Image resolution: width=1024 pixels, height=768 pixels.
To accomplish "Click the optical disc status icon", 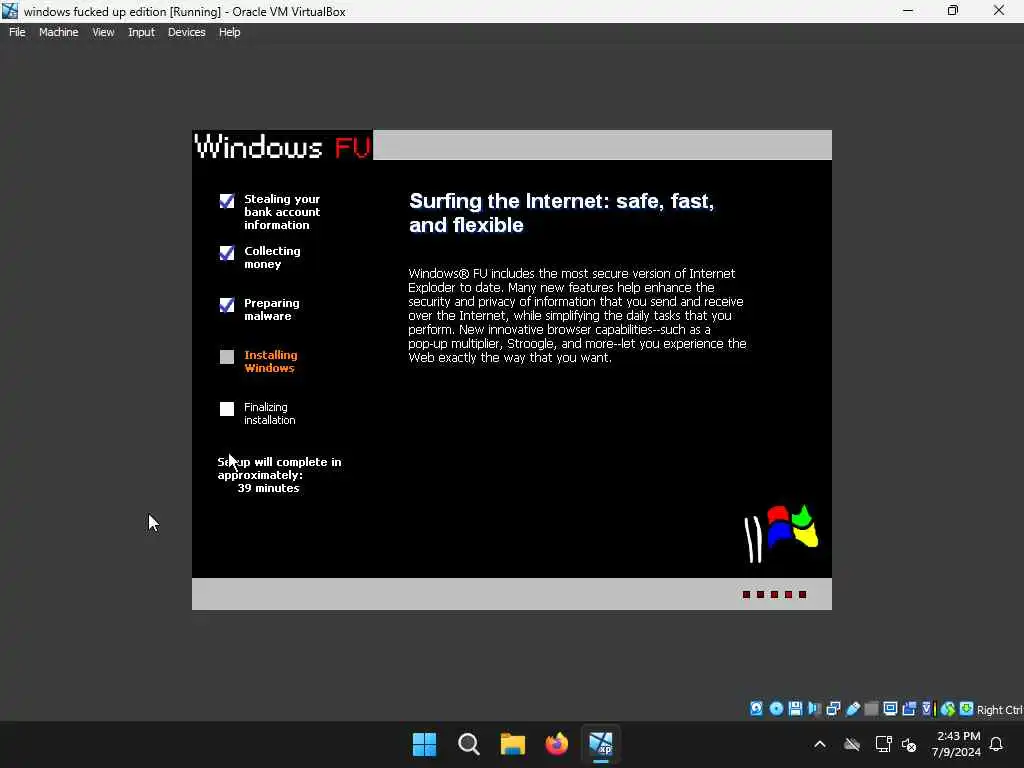I will tap(776, 709).
